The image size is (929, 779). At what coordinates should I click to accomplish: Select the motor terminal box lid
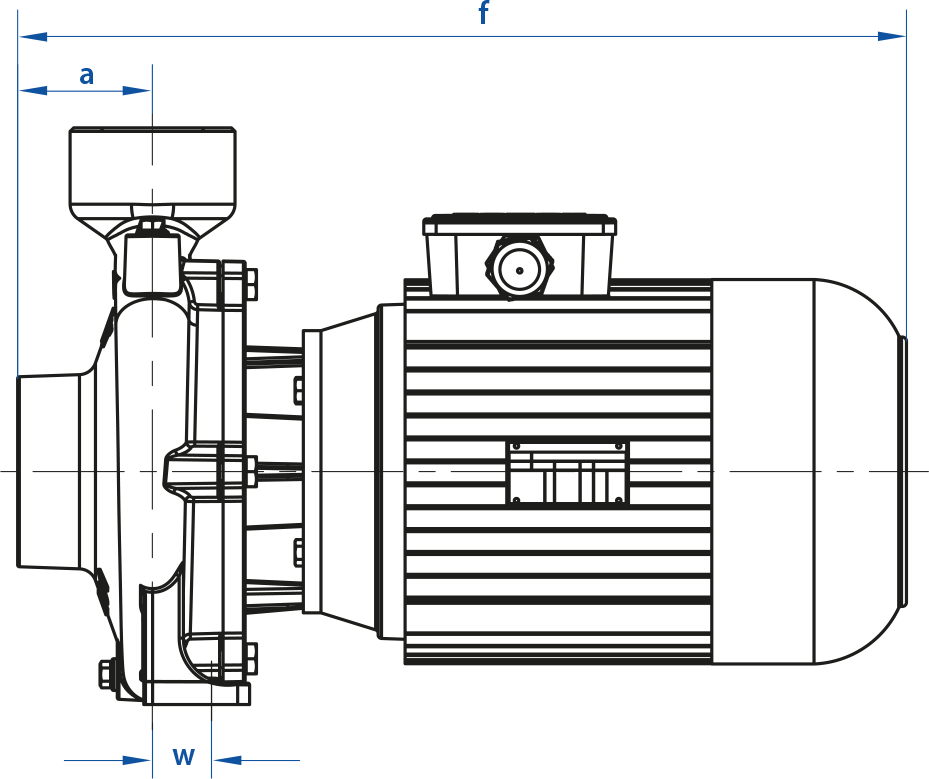(x=518, y=223)
